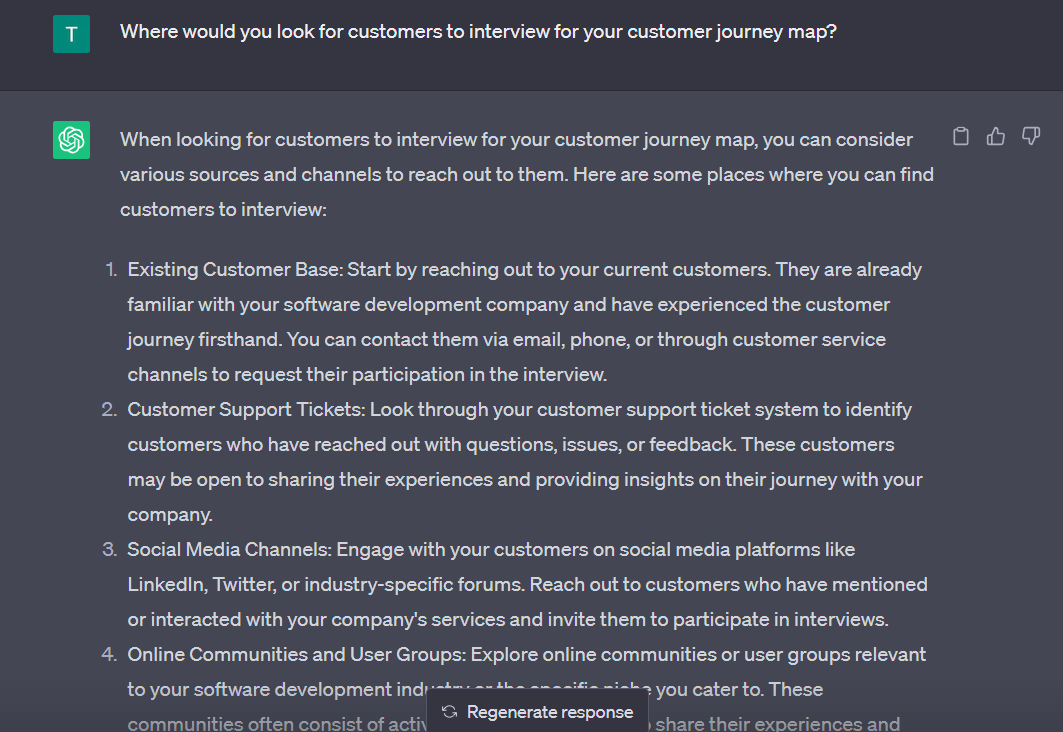Click list number 4 marker
Screen dimensions: 1063x732
click(x=109, y=655)
